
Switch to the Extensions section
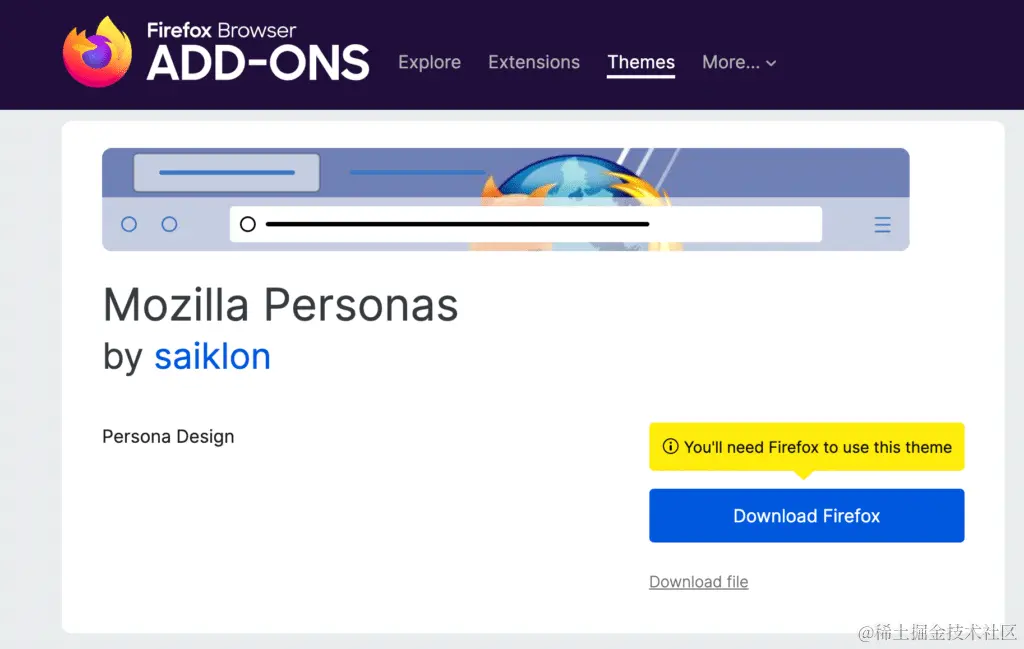pos(534,62)
